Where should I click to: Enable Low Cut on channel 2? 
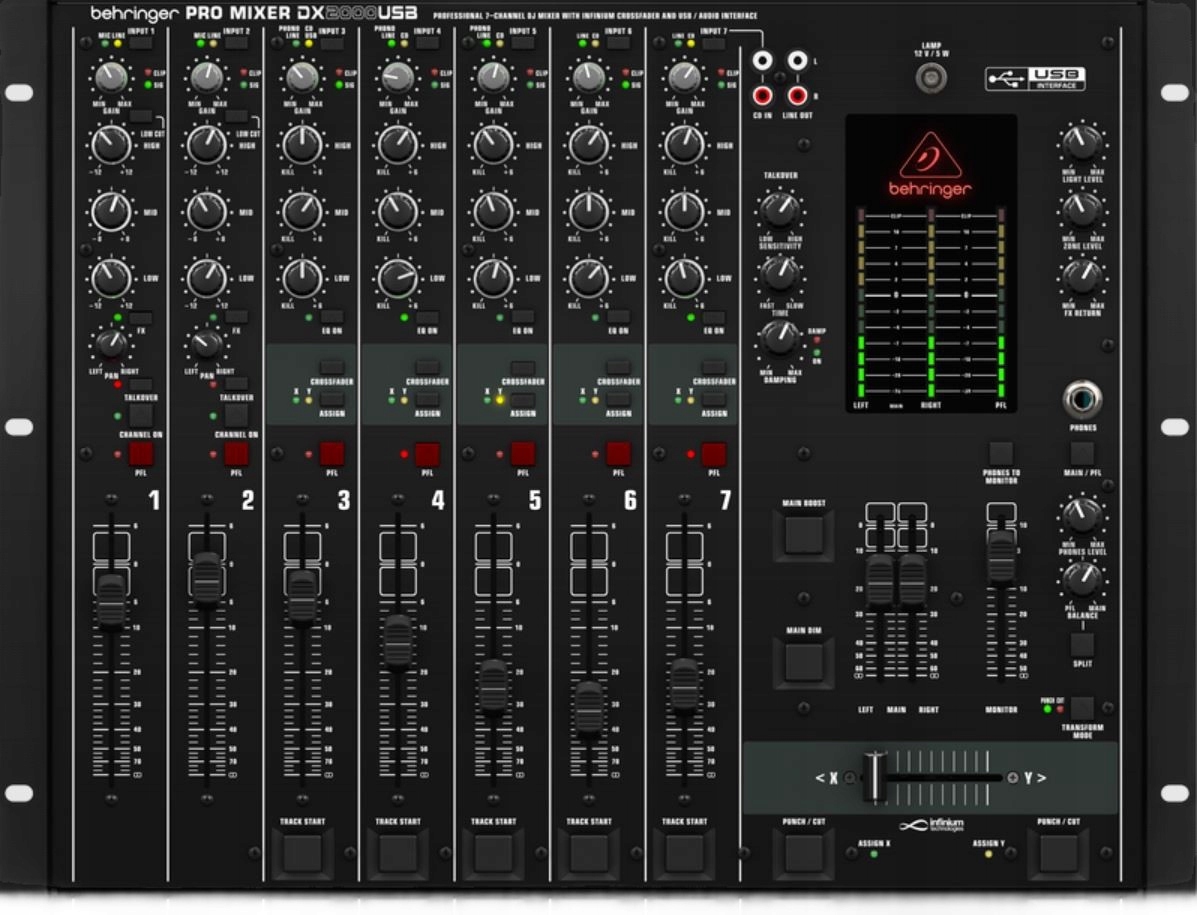click(236, 117)
